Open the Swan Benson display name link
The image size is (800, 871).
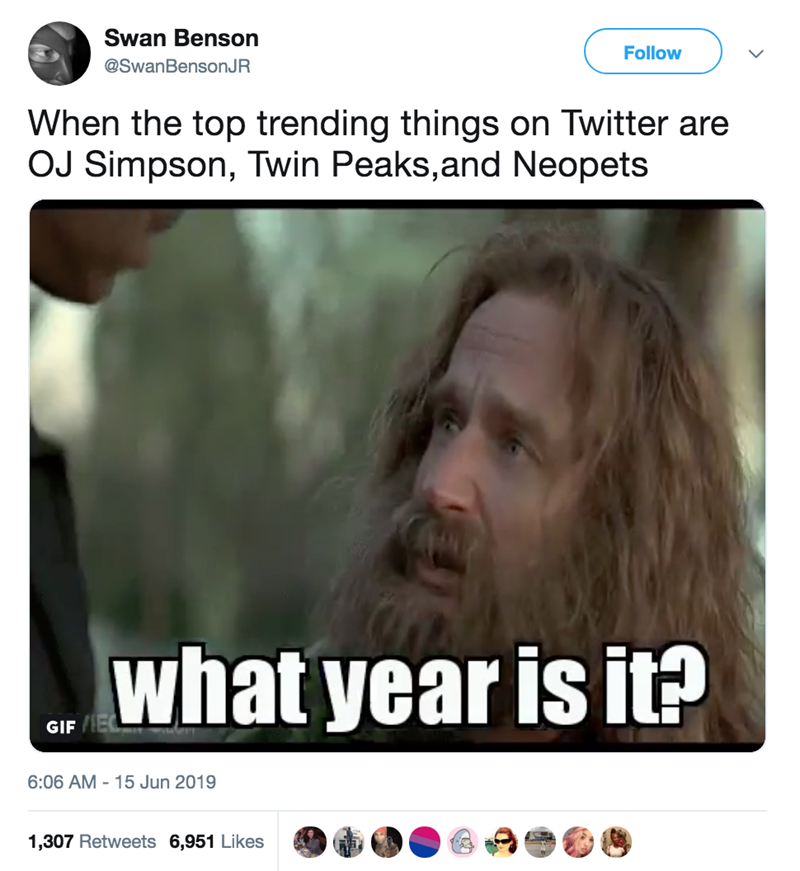[181, 38]
